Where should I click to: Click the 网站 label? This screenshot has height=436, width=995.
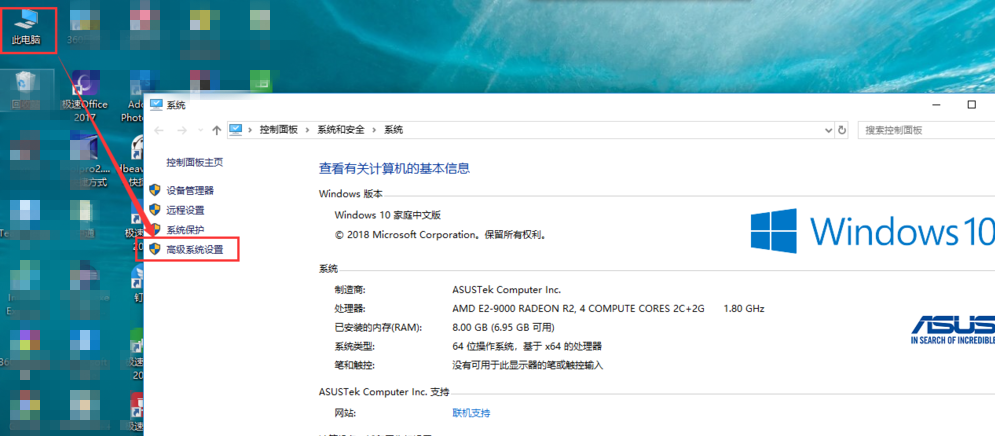point(345,413)
